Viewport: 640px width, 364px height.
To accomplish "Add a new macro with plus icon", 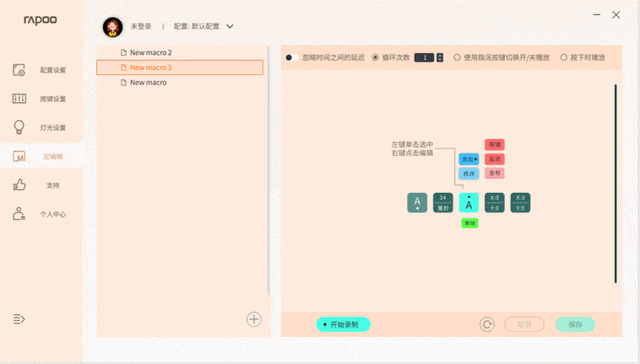I will click(254, 319).
